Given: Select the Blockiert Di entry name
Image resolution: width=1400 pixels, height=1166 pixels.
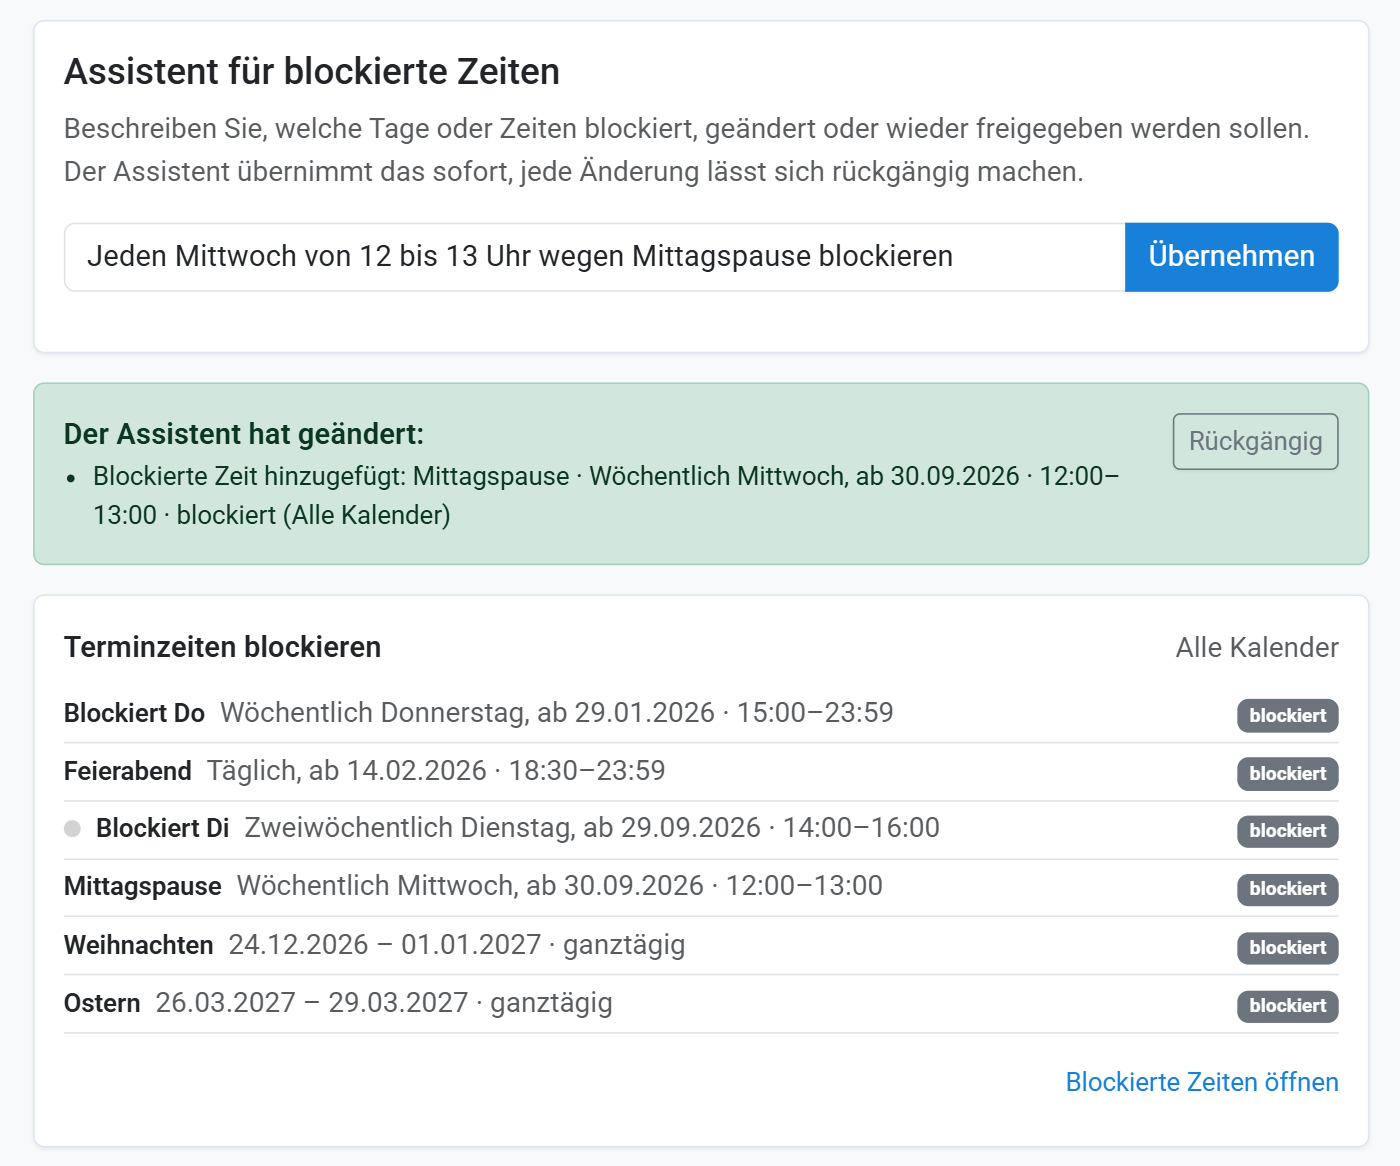Looking at the screenshot, I should pos(162,829).
